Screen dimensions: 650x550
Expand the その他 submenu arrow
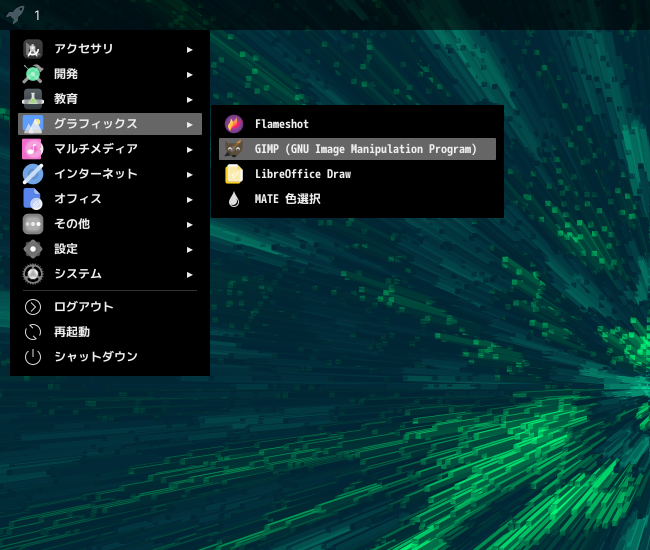189,225
